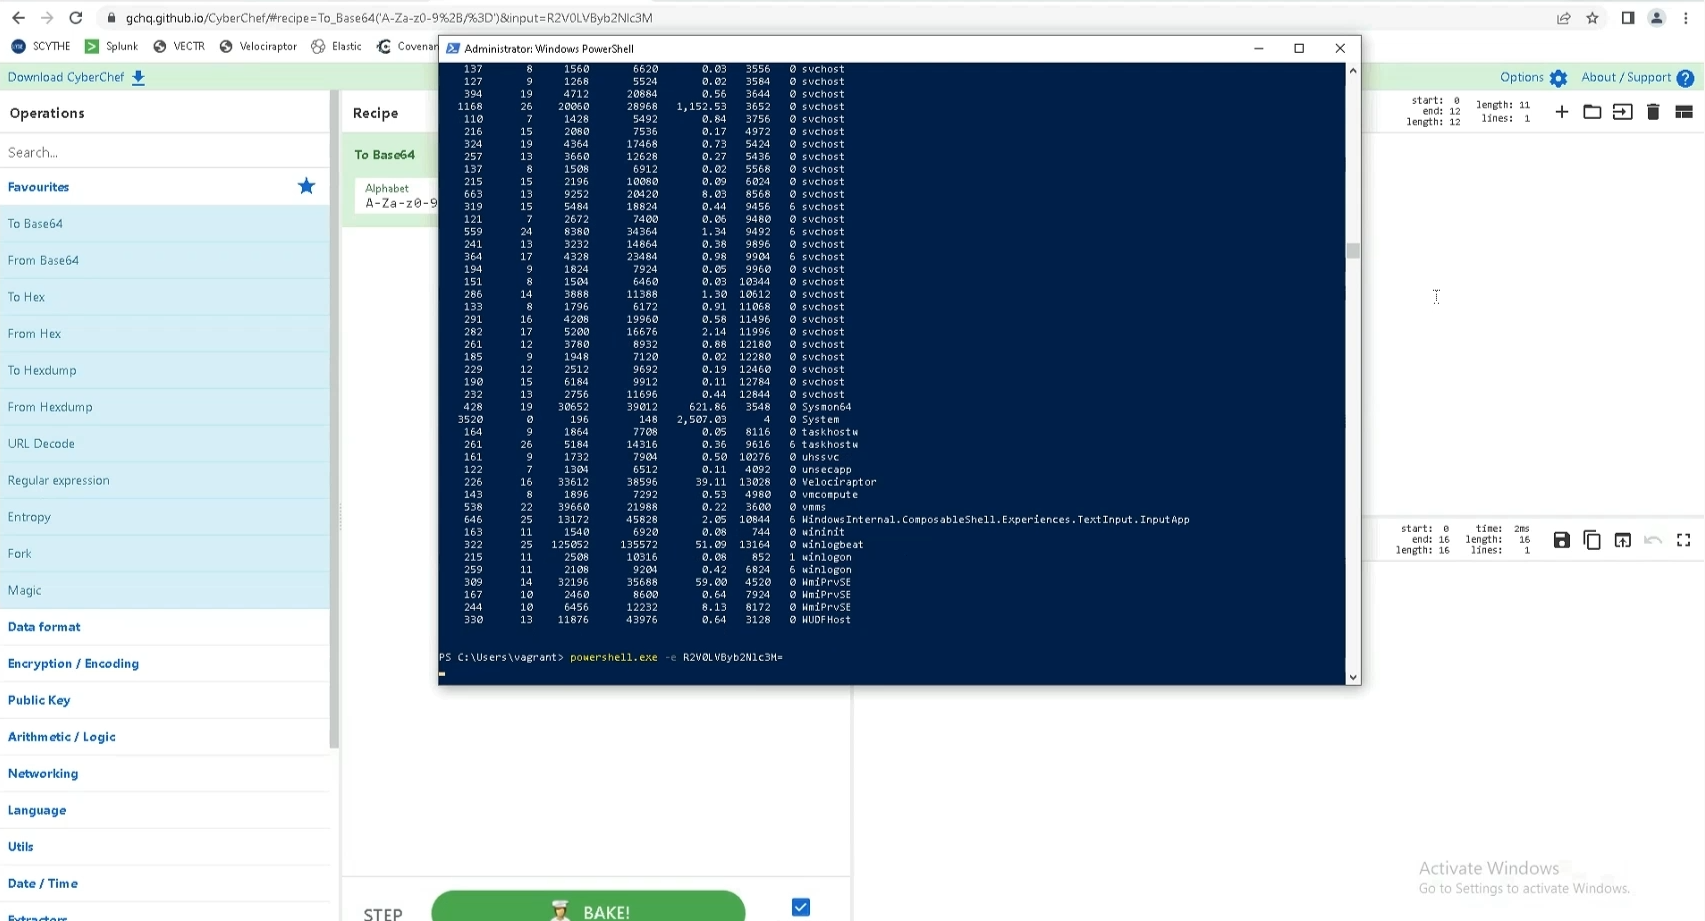Expand Encryption / Encoding operations
1705x921 pixels.
(73, 664)
